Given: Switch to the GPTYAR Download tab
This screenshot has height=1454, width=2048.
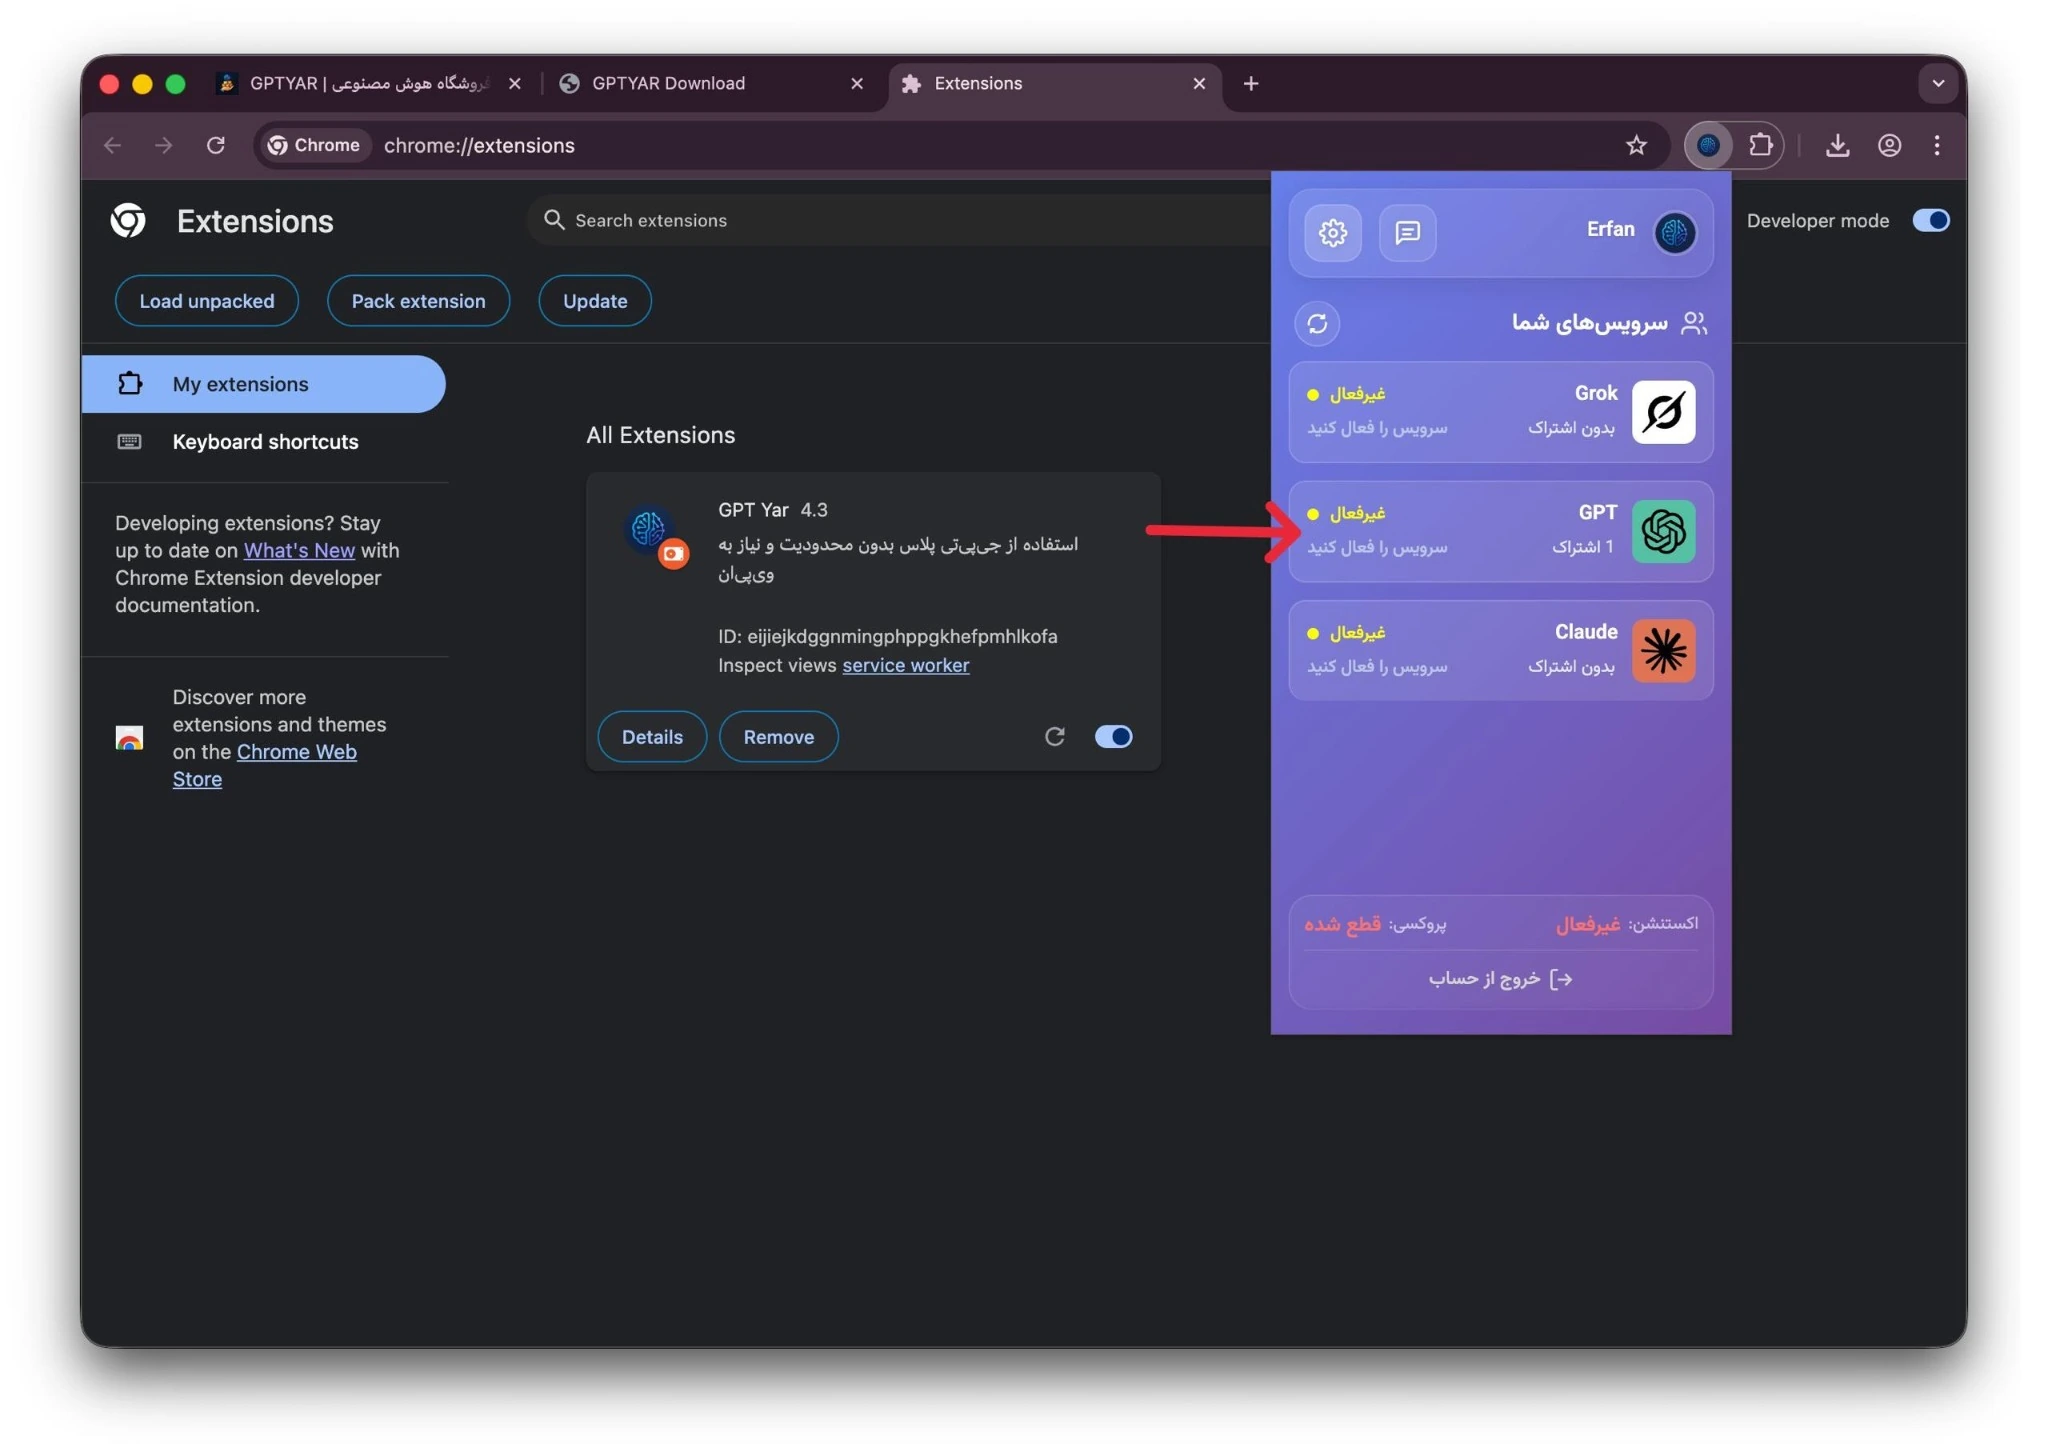Looking at the screenshot, I should [x=711, y=83].
